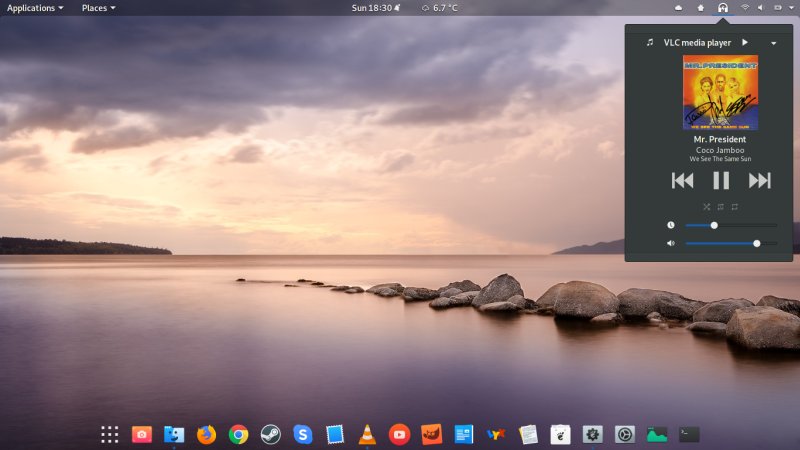The width and height of the screenshot is (800, 450).
Task: Go back to the previous track
Action: click(x=683, y=180)
